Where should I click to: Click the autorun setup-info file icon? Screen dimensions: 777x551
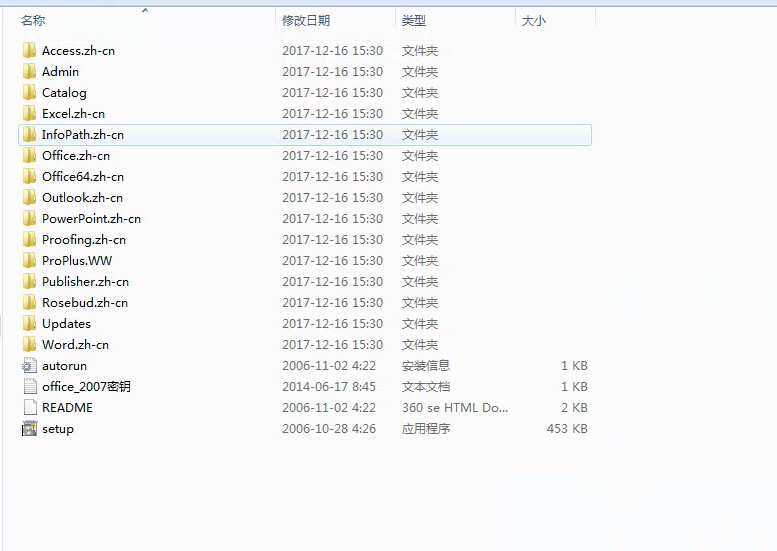point(30,365)
